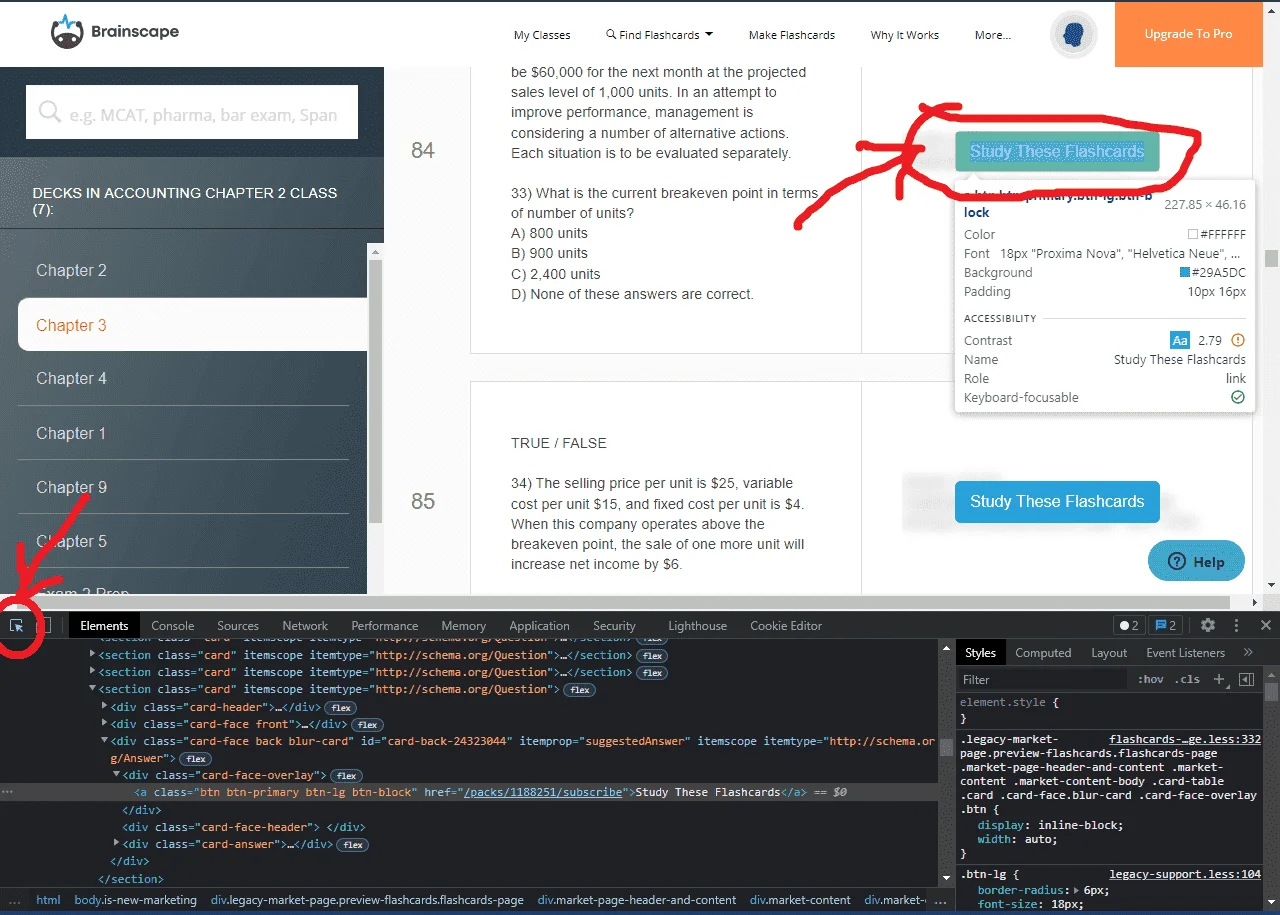This screenshot has width=1280, height=915.
Task: Open the messages issues counter badge
Action: pyautogui.click(x=1166, y=625)
